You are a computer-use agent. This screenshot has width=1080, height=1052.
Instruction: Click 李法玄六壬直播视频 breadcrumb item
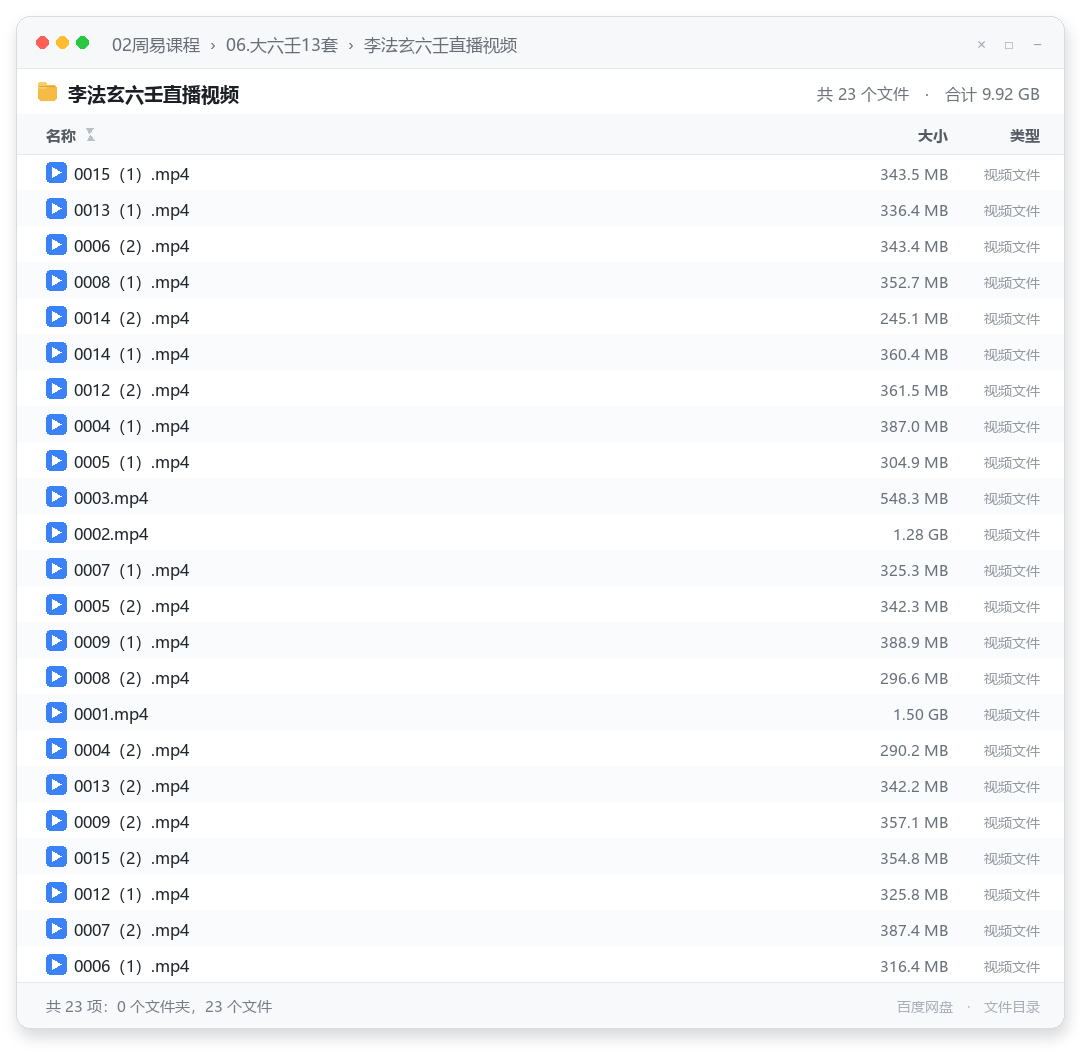(x=440, y=45)
